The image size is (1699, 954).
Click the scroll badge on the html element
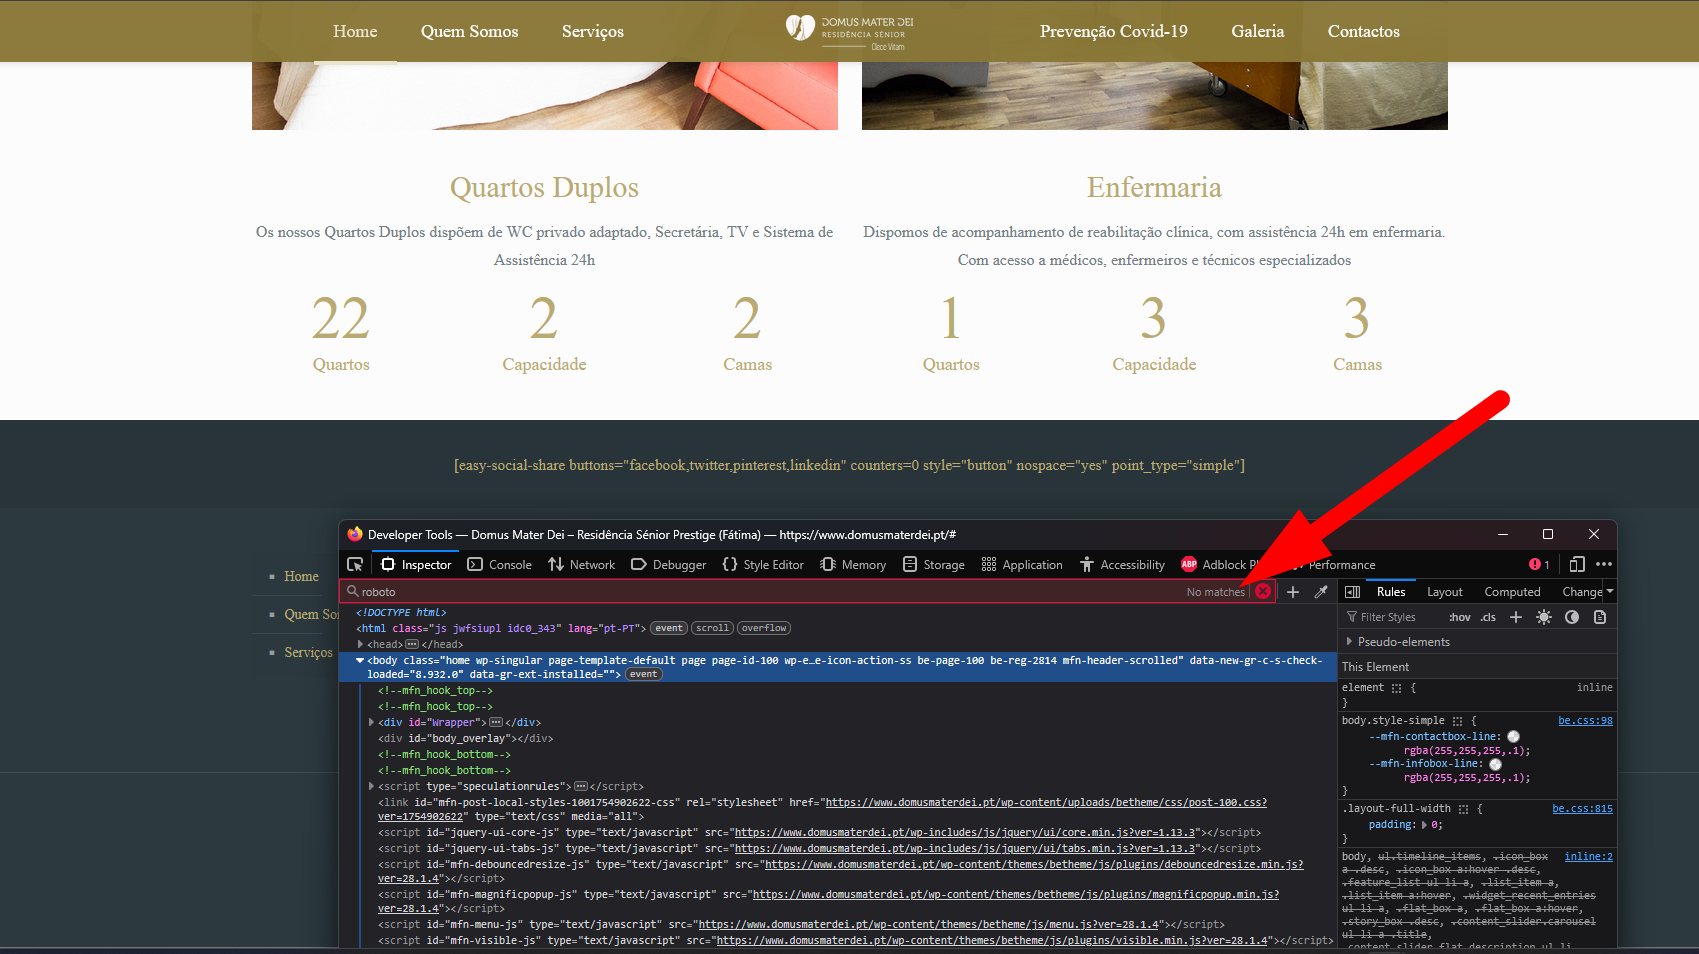point(712,629)
